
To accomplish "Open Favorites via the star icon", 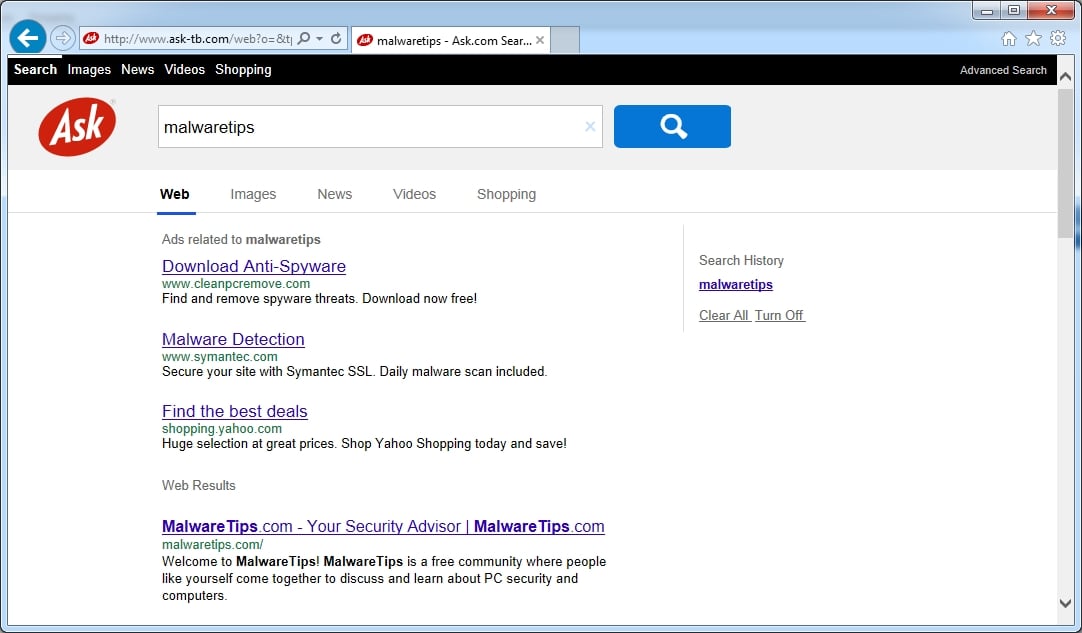I will tap(1034, 36).
